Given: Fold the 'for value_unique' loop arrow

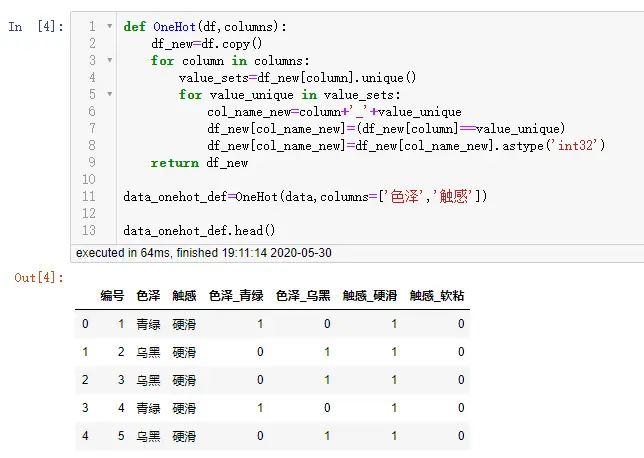Looking at the screenshot, I should (x=108, y=95).
